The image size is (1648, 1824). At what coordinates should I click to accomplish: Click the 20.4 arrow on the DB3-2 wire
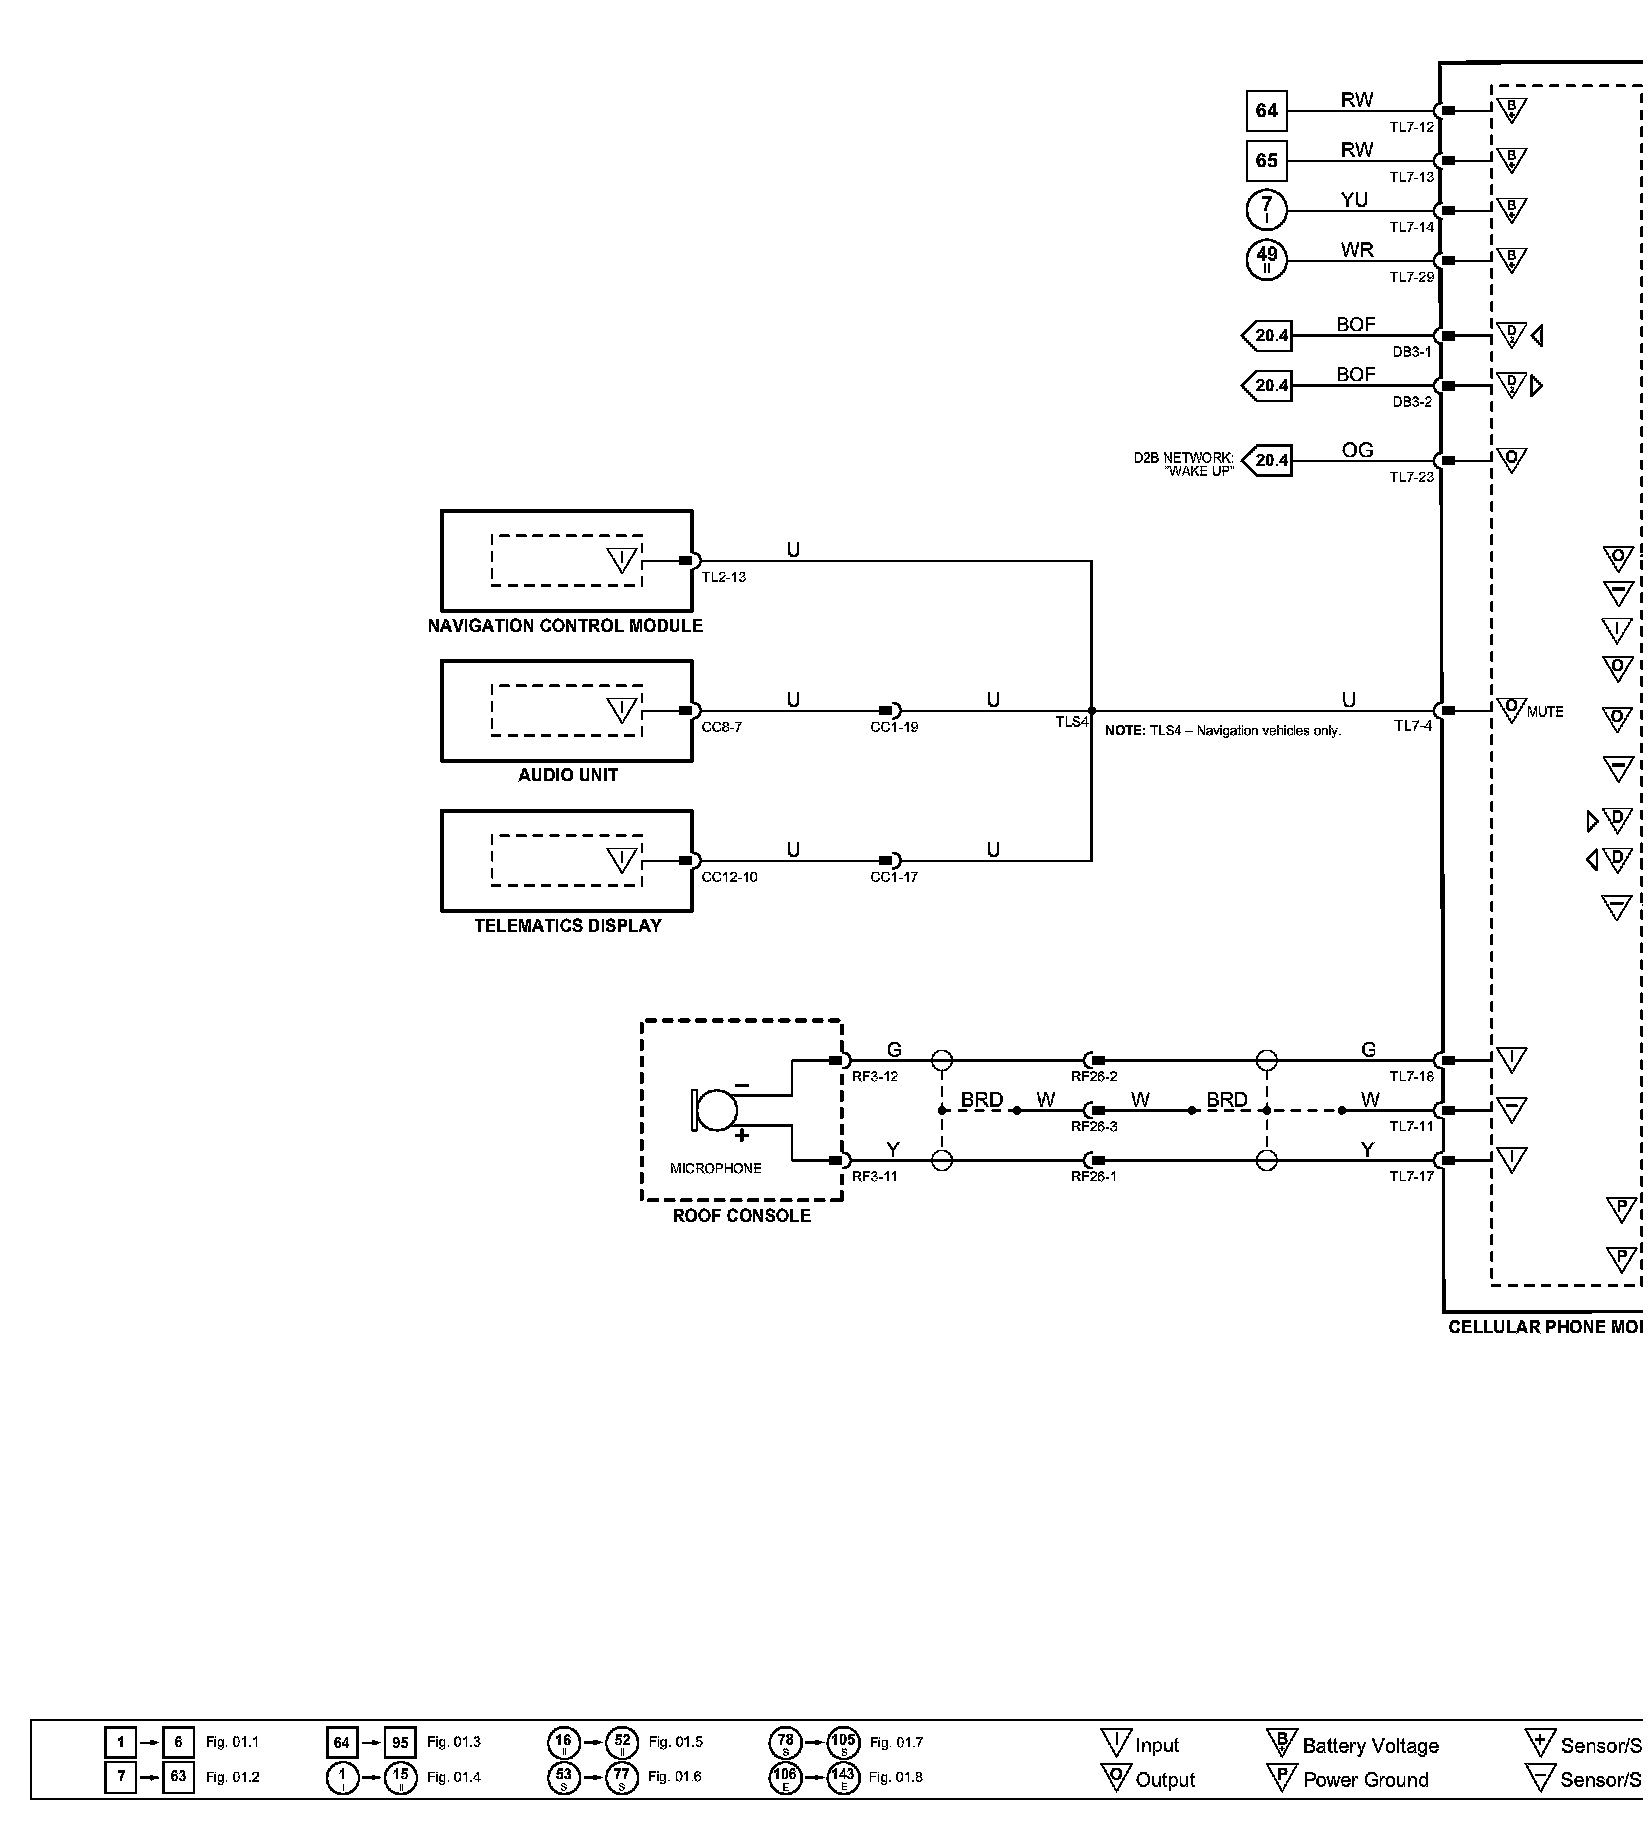(1268, 386)
